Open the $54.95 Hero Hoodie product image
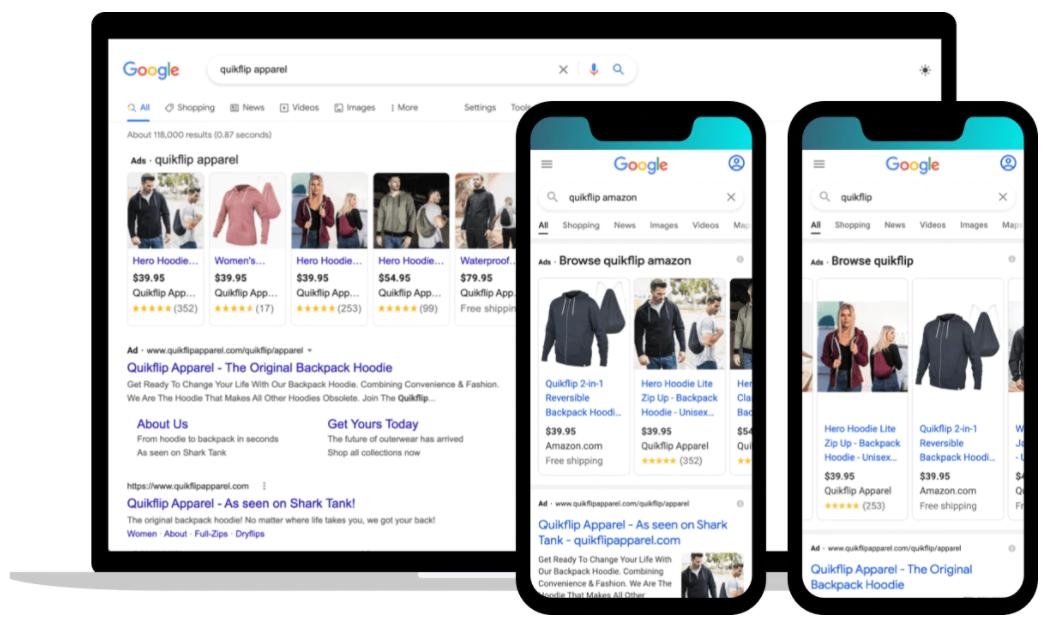This screenshot has height=624, width=1059. tap(411, 211)
